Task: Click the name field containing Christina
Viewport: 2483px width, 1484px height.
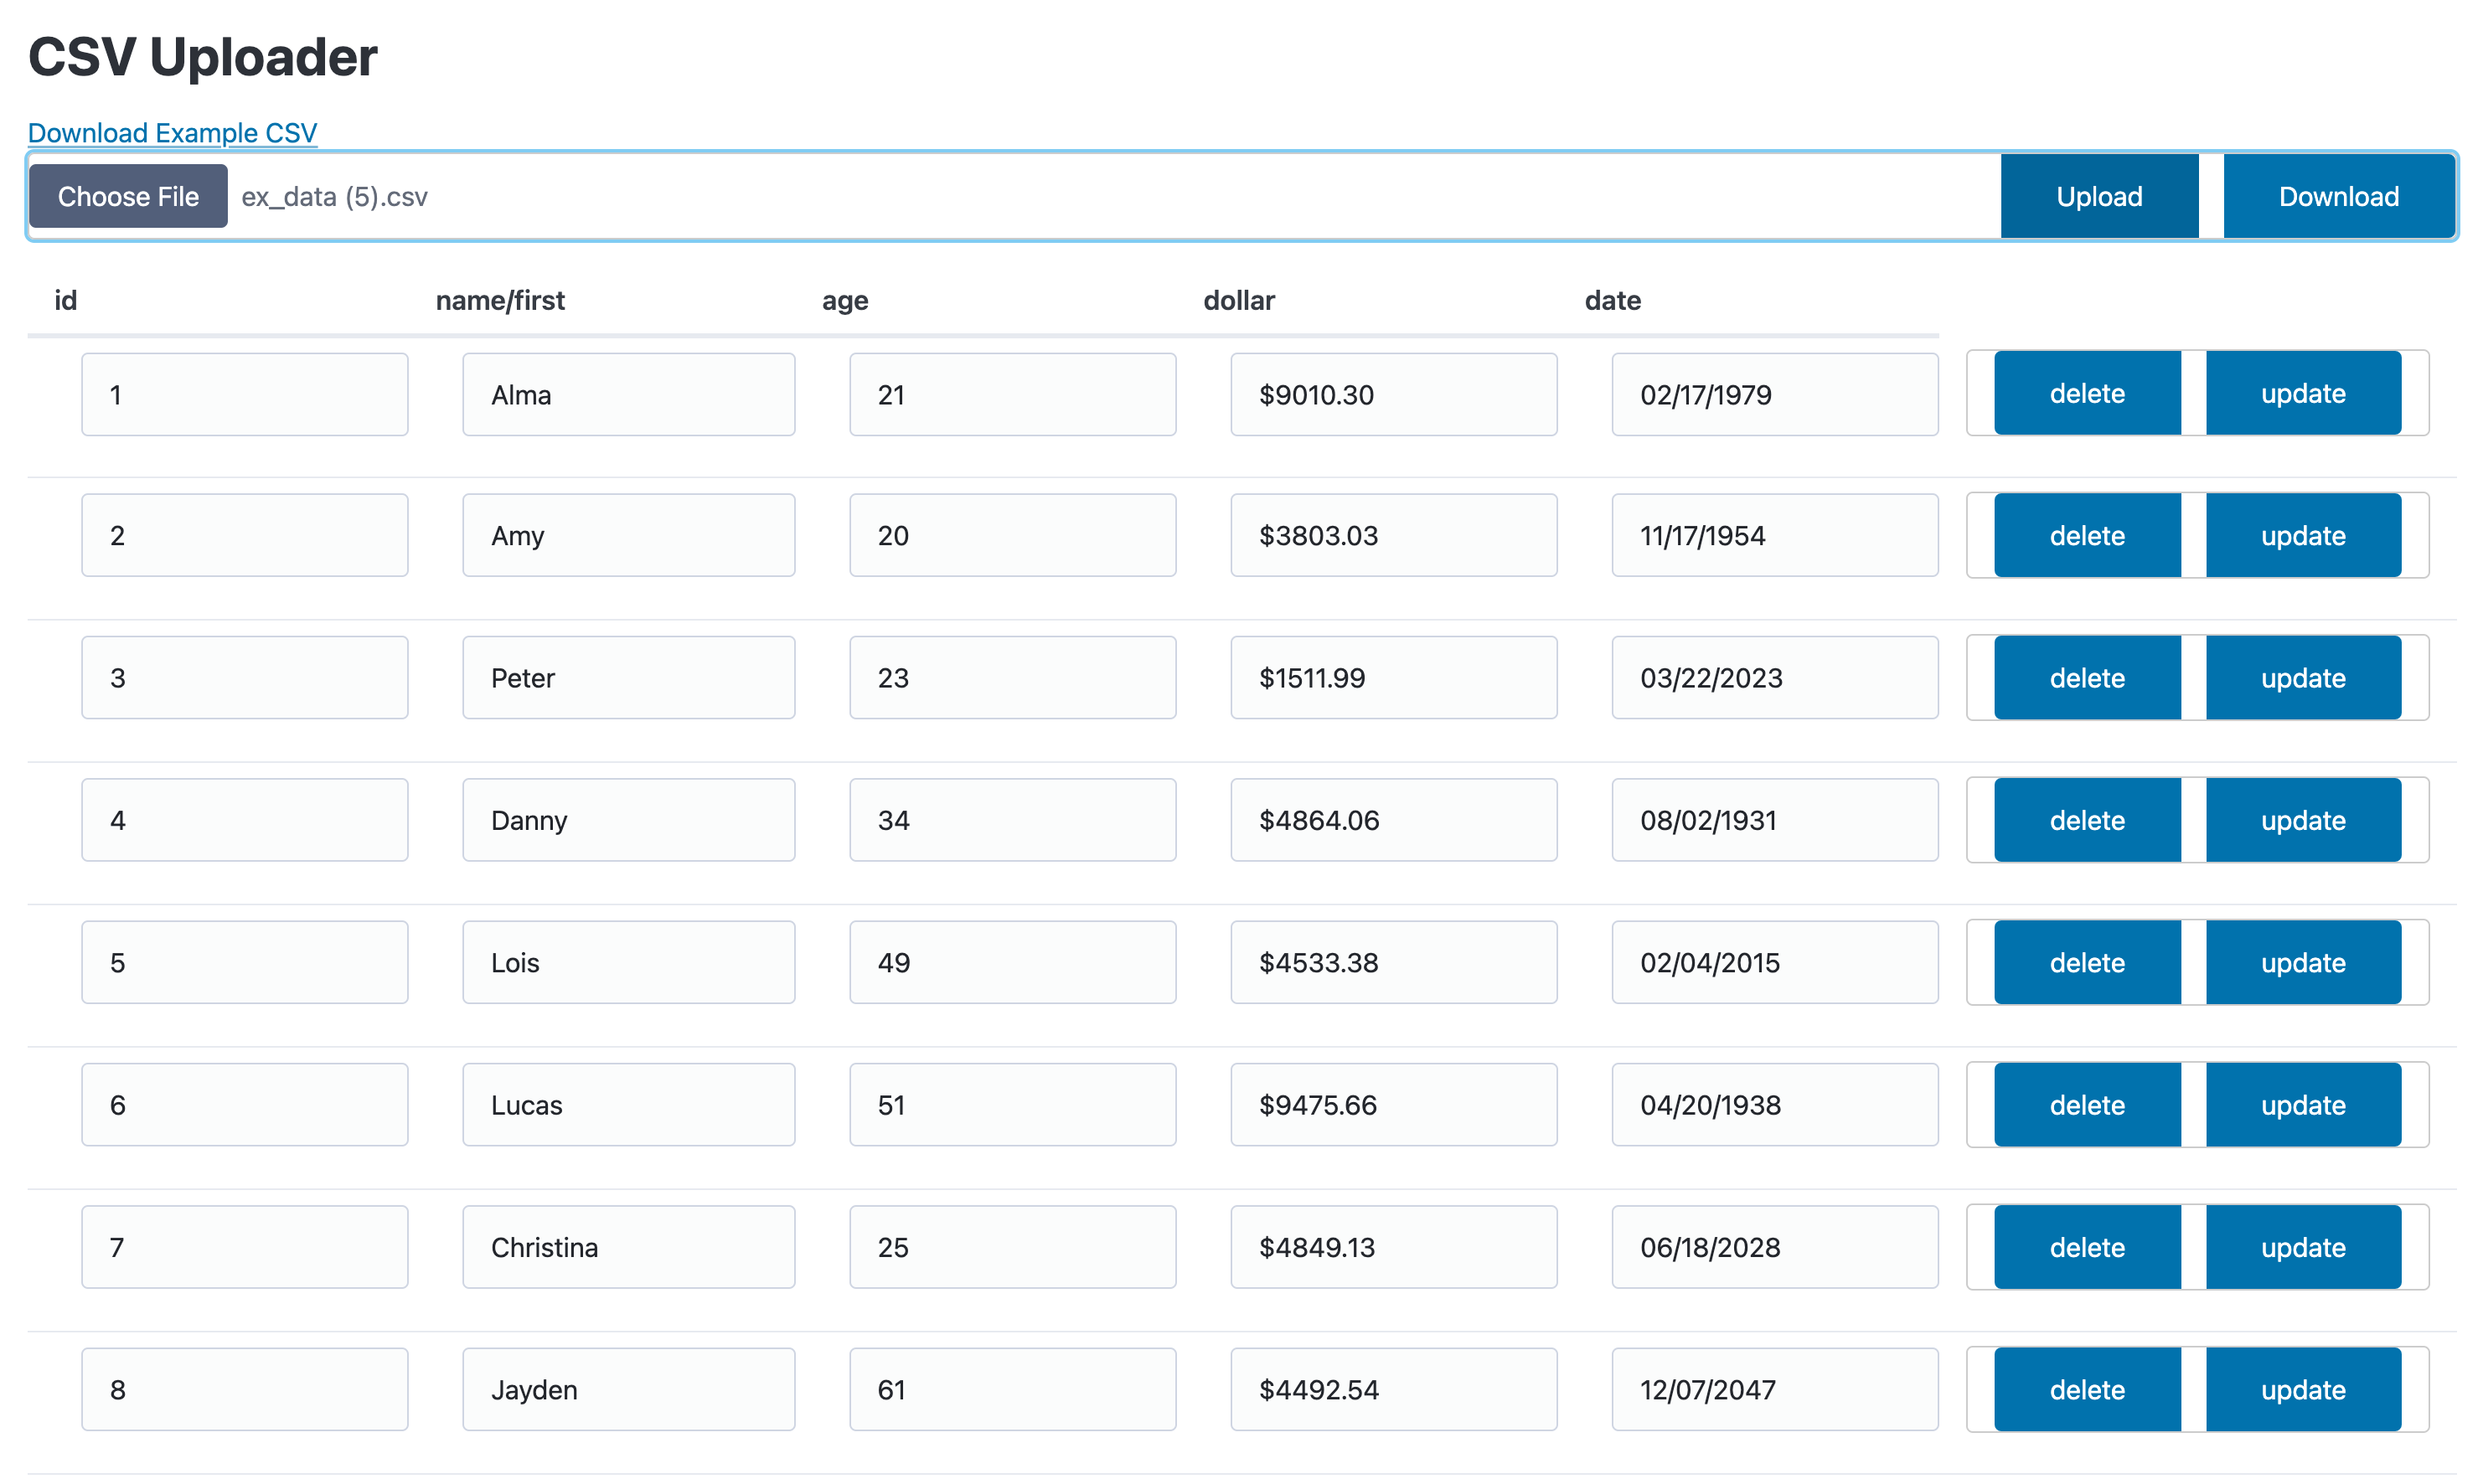Action: click(x=629, y=1247)
